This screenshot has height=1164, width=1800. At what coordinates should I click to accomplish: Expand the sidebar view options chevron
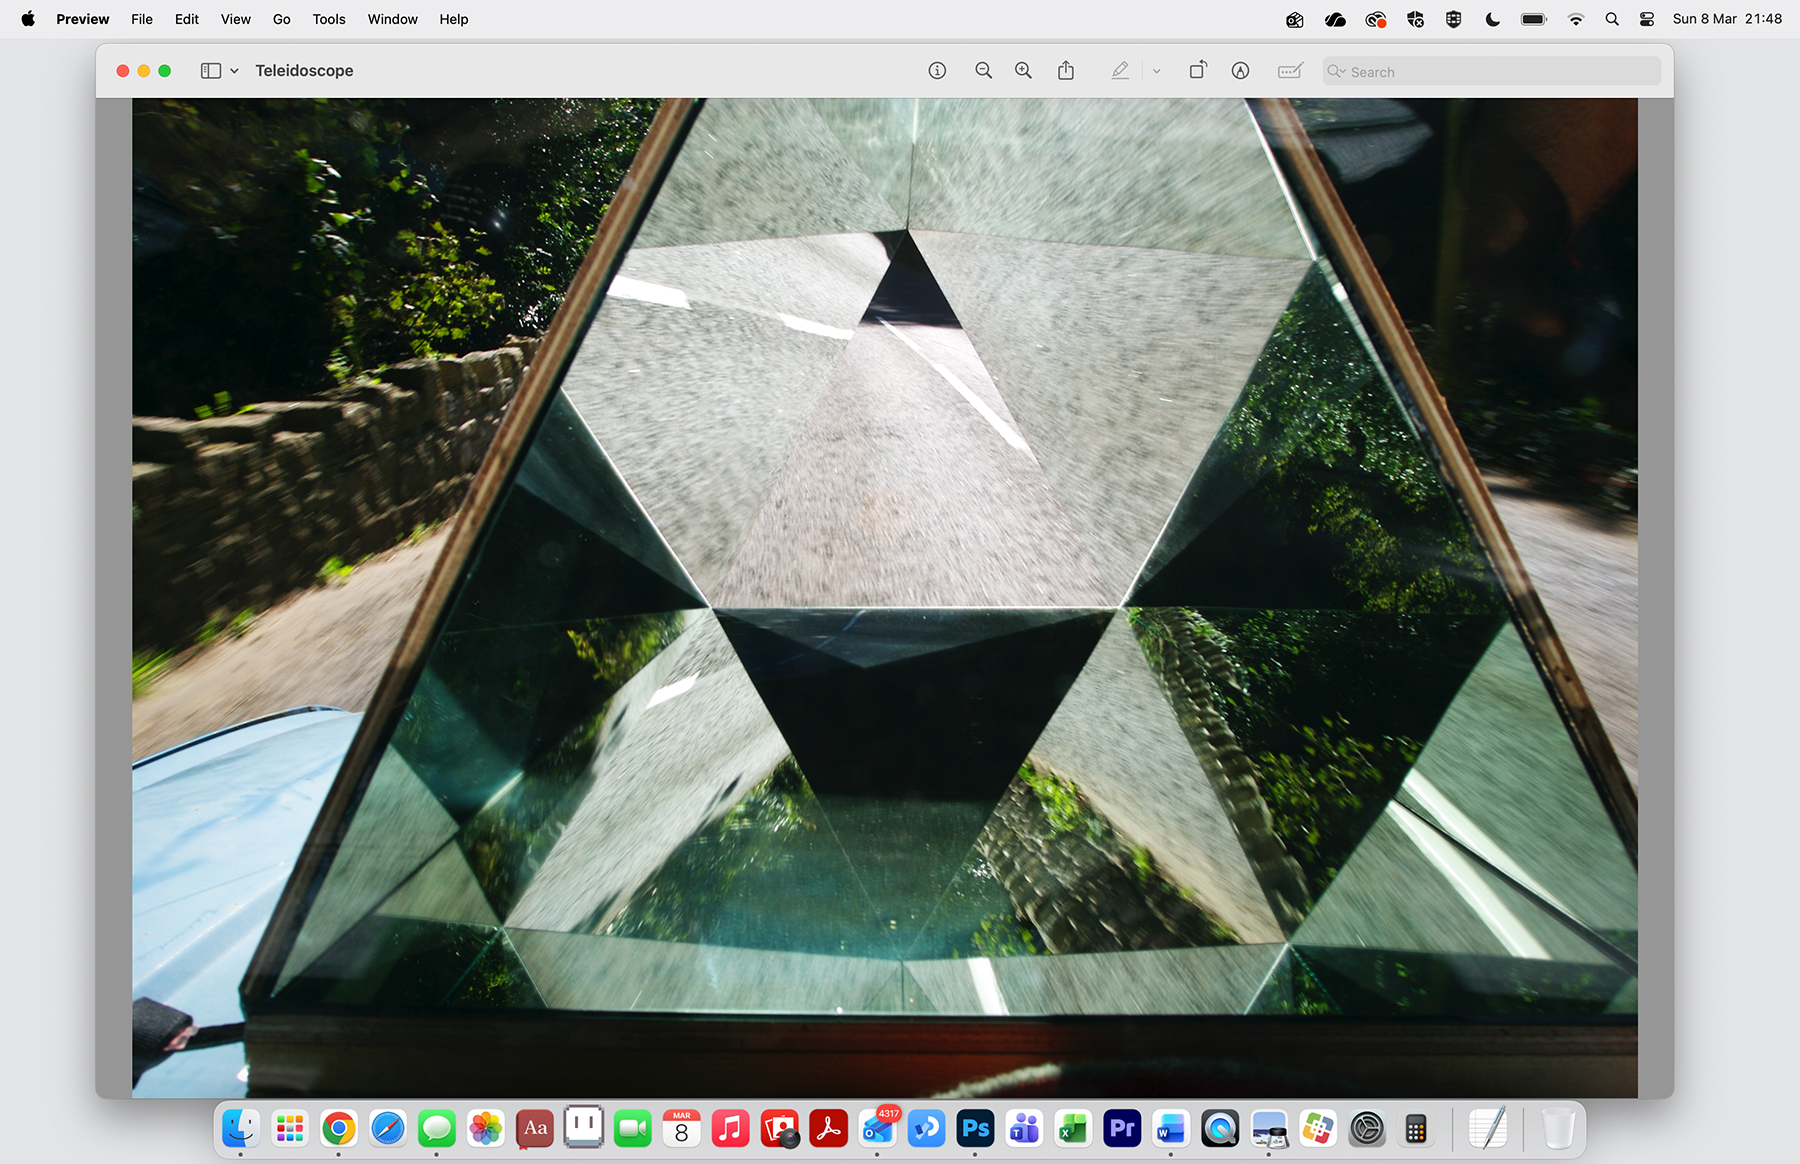tap(234, 71)
